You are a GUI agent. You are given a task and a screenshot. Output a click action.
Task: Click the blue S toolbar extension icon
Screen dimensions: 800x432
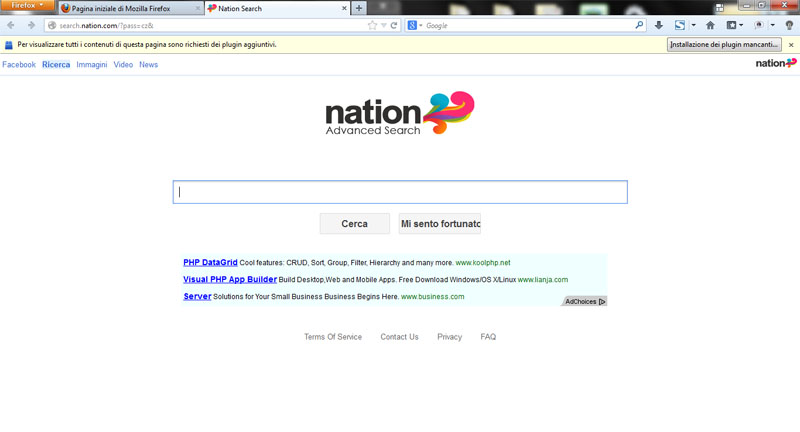[680, 25]
